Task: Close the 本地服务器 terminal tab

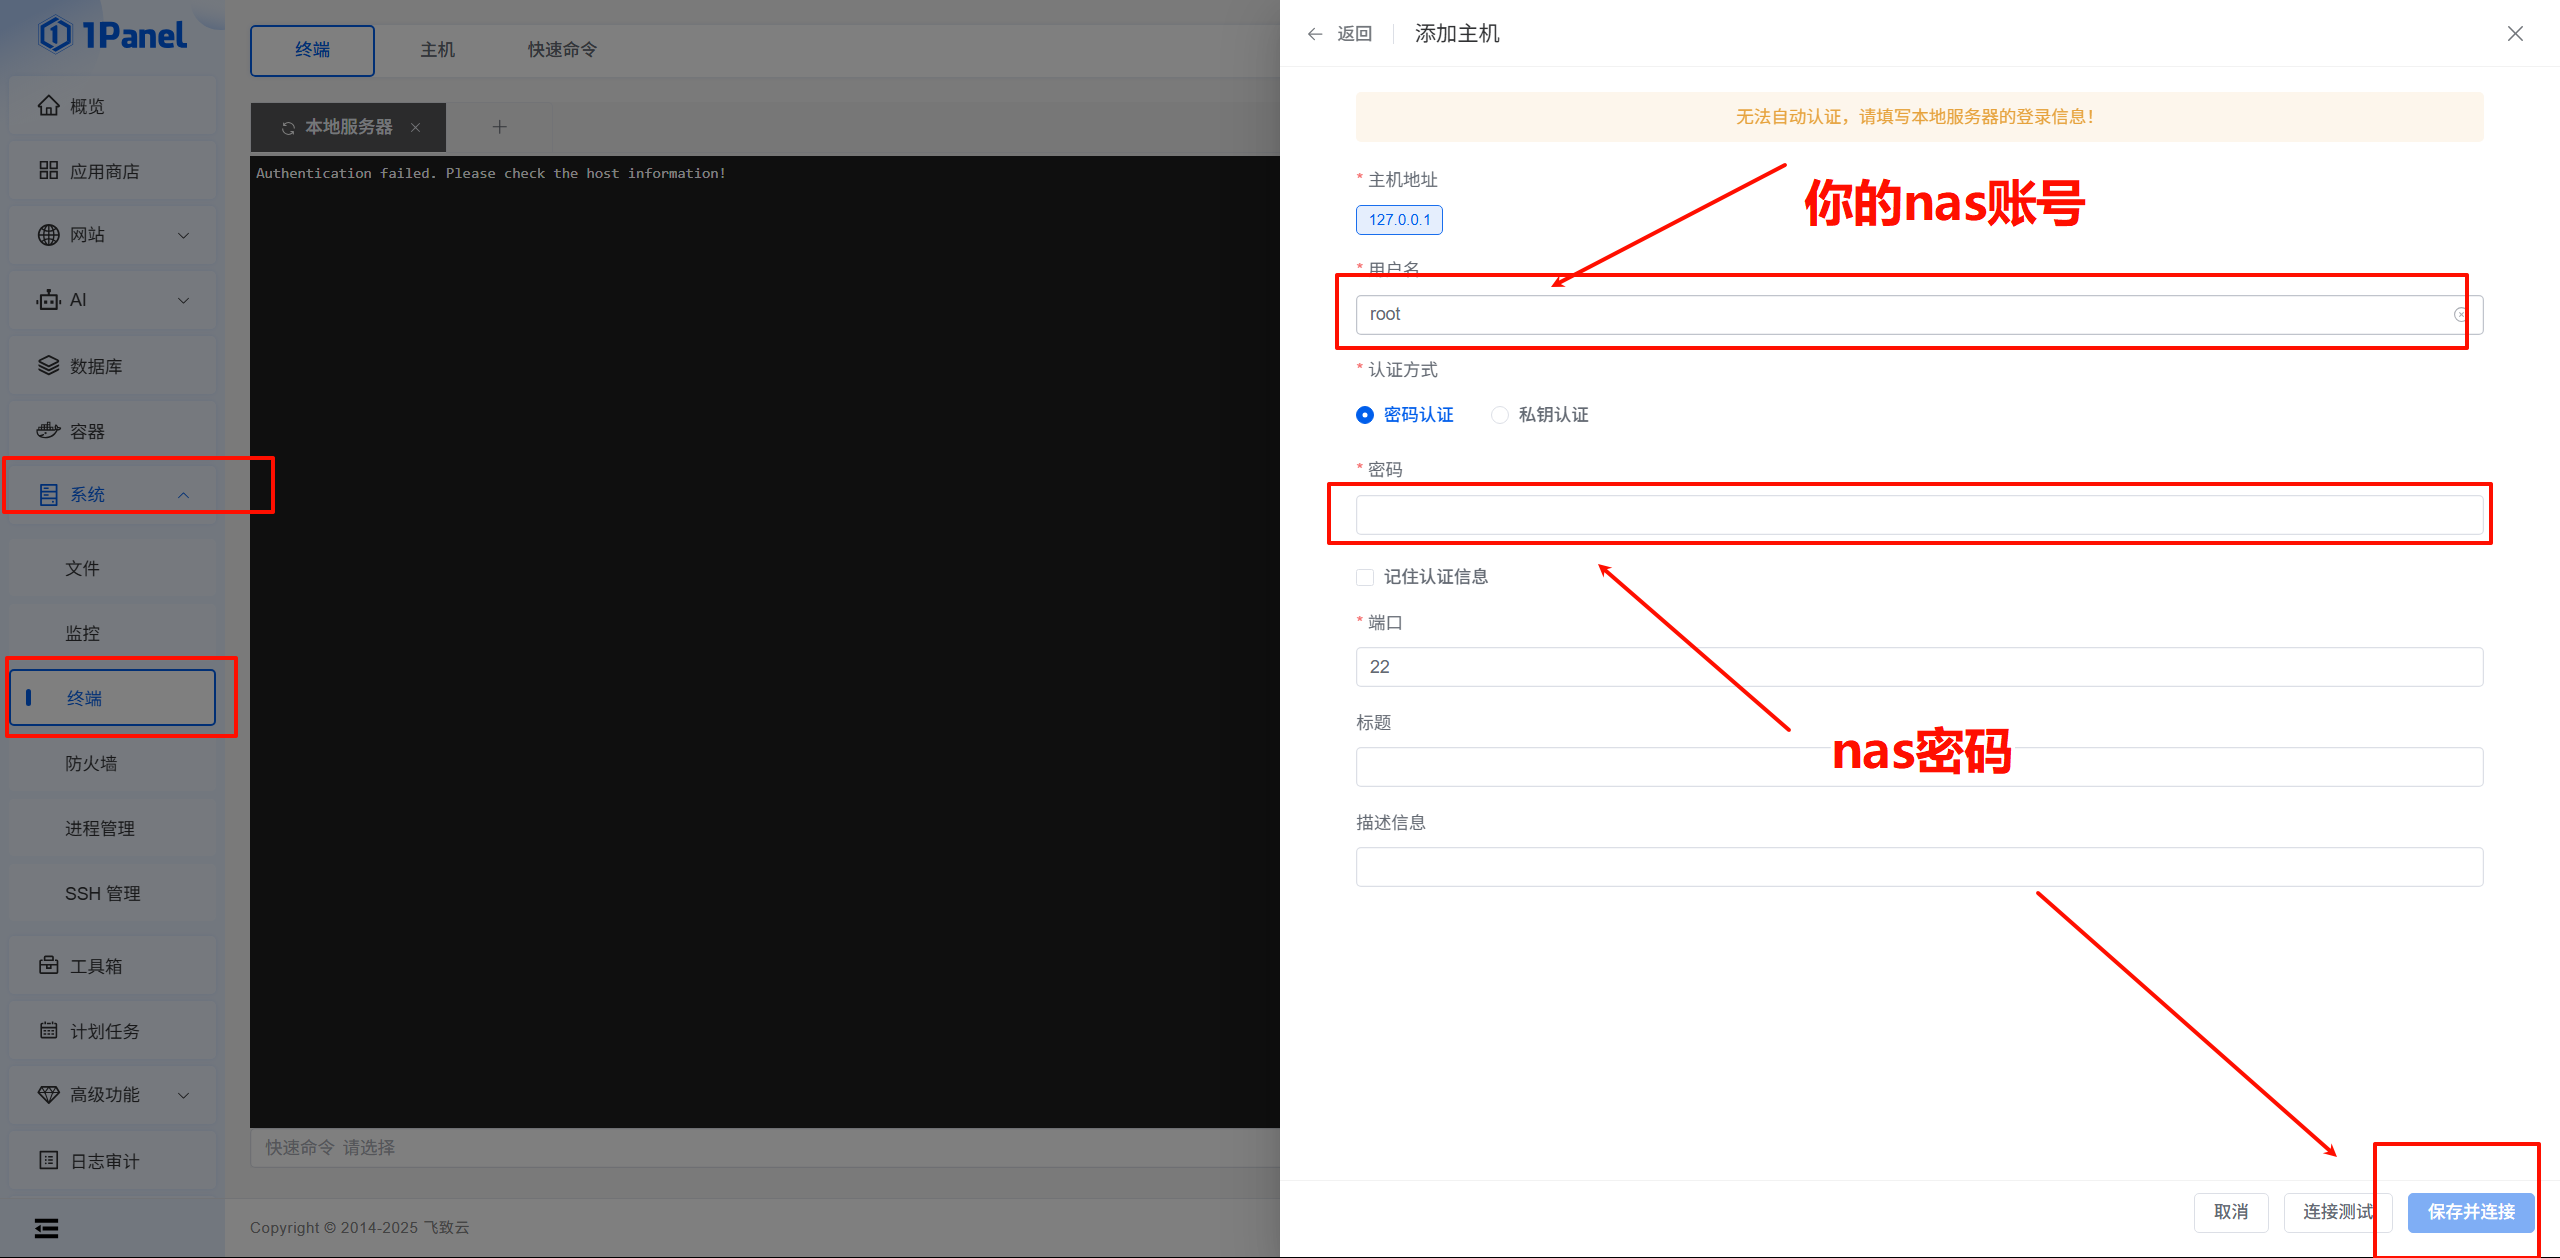Action: click(415, 127)
